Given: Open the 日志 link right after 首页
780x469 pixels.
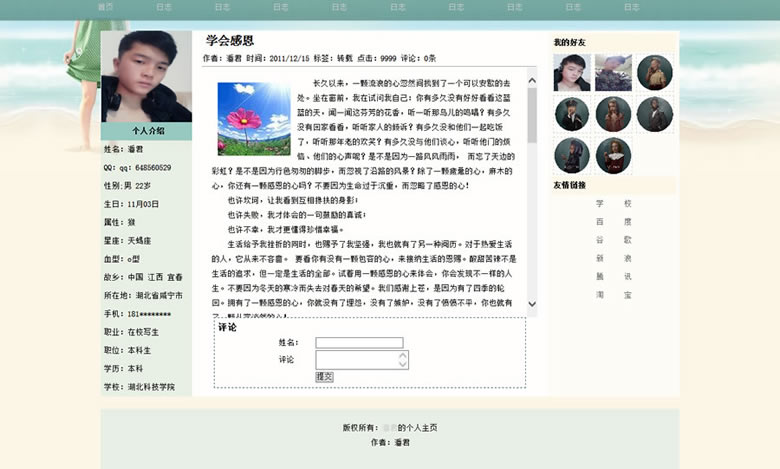Looking at the screenshot, I should (164, 7).
